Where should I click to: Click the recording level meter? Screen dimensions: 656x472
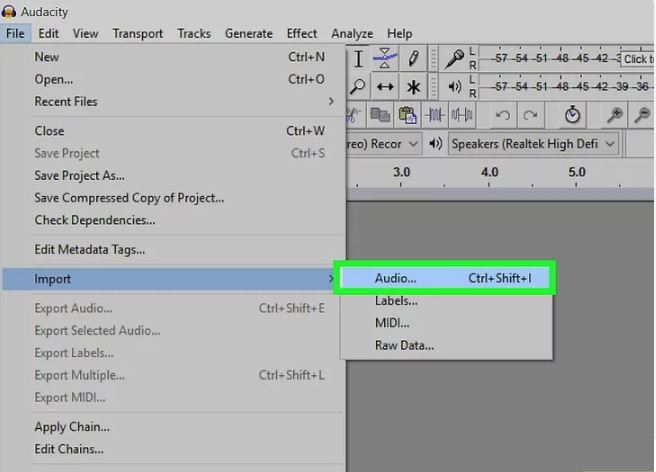click(x=566, y=59)
